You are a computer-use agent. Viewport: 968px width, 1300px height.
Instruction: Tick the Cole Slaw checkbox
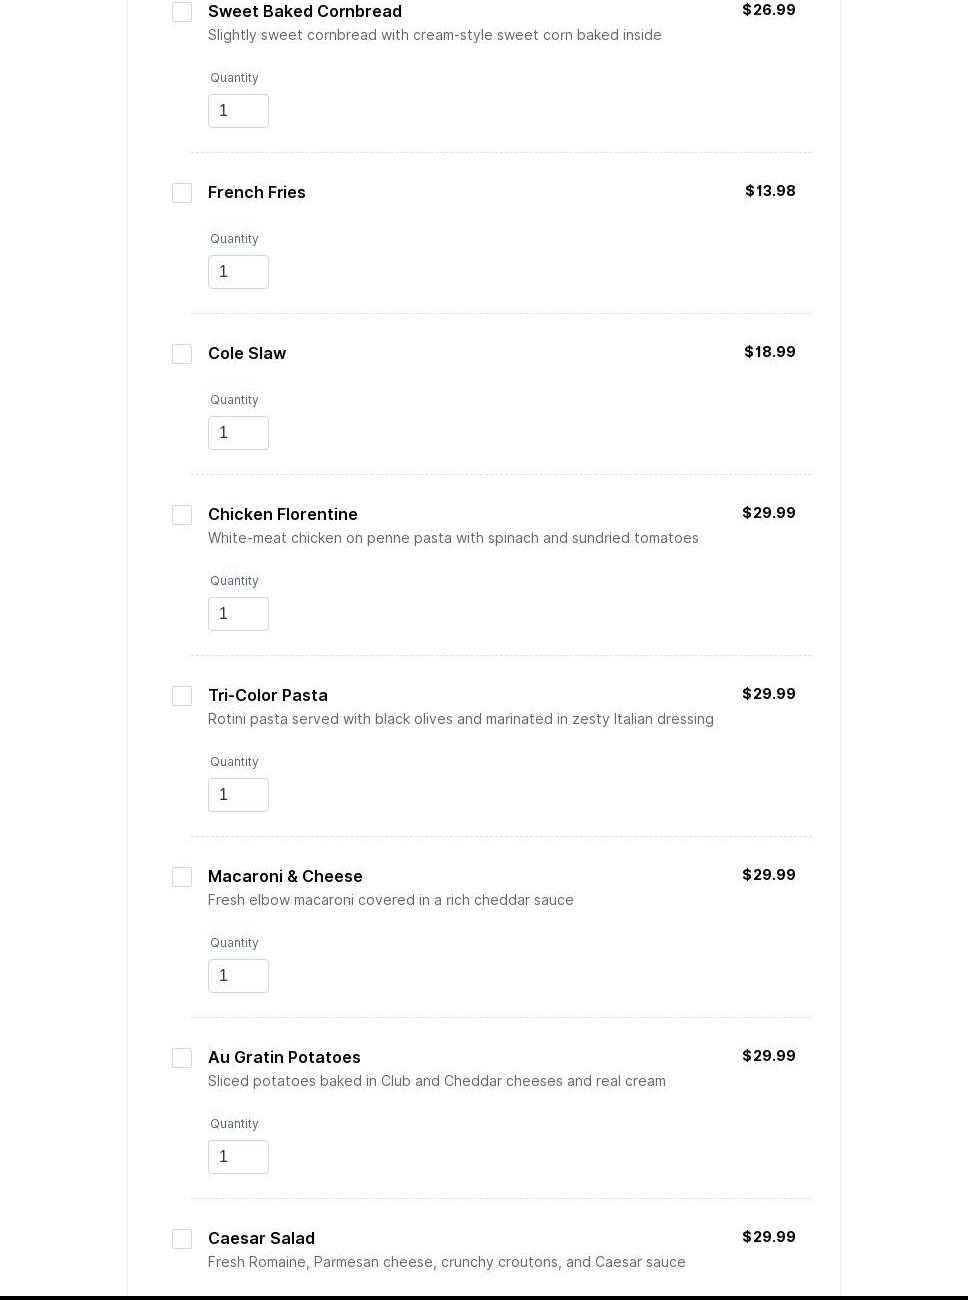[x=182, y=354]
